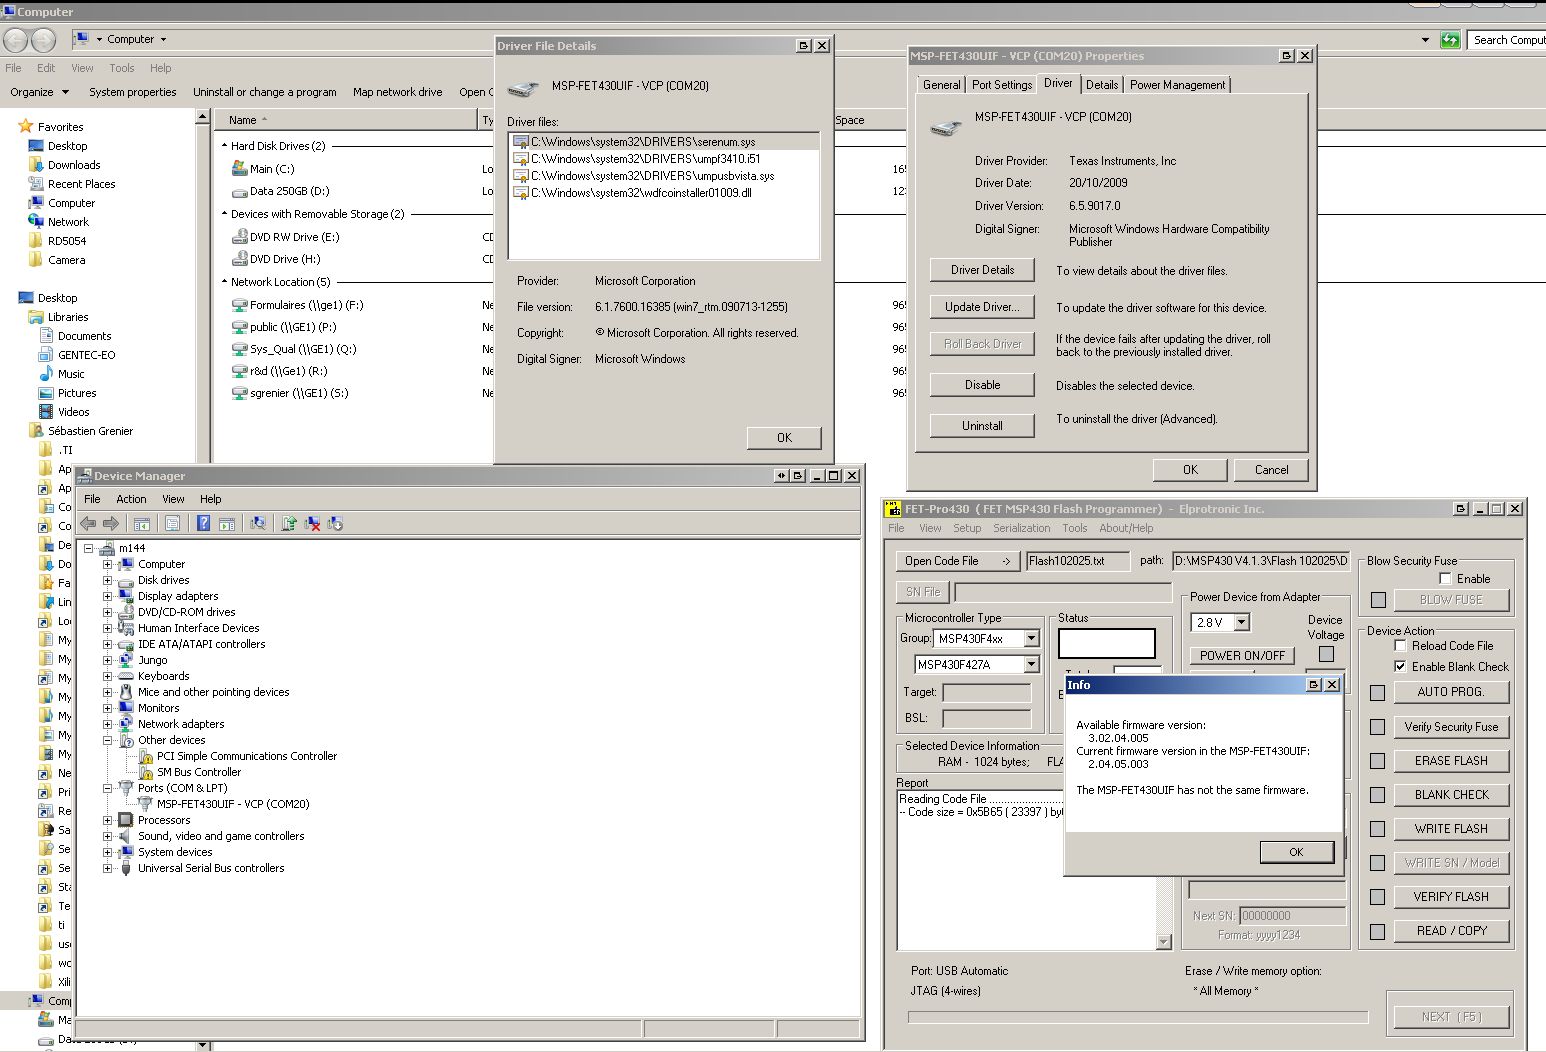Click OK in Driver File Details
The width and height of the screenshot is (1546, 1052).
784,438
